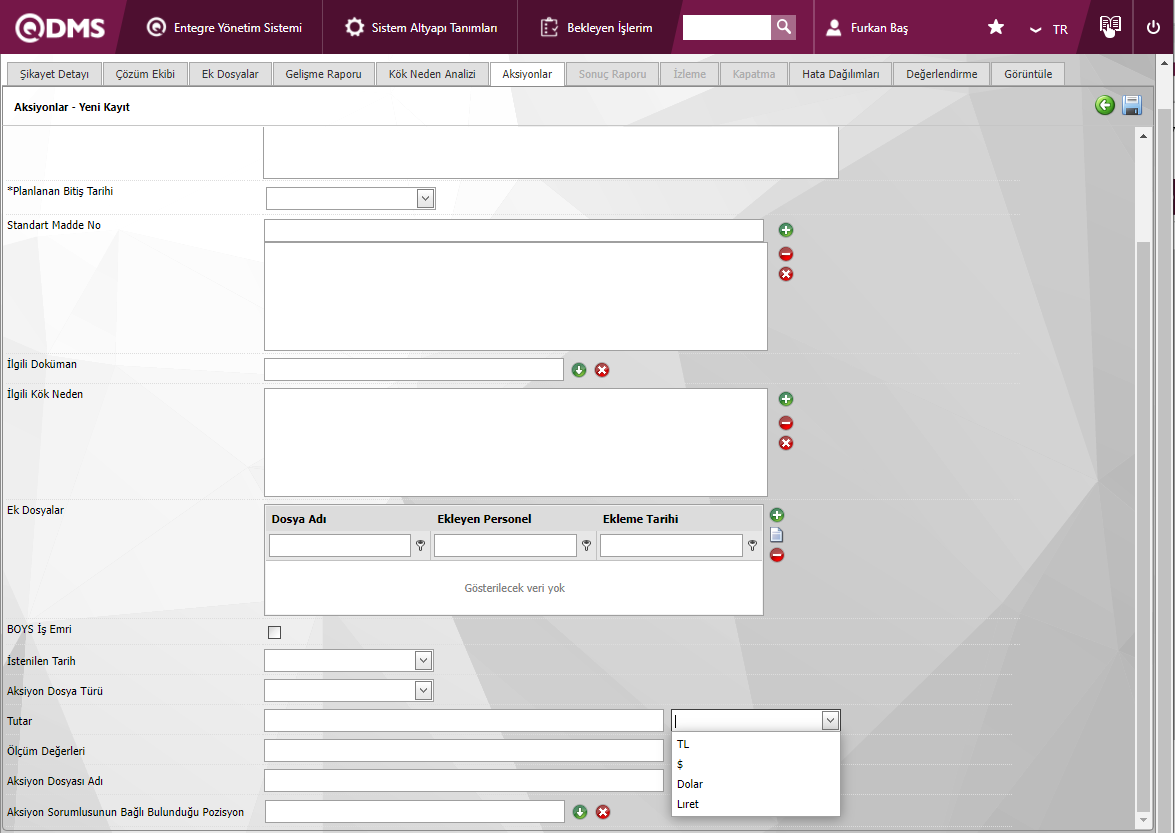
Task: Switch to Değerlendirme tab
Action: point(942,74)
